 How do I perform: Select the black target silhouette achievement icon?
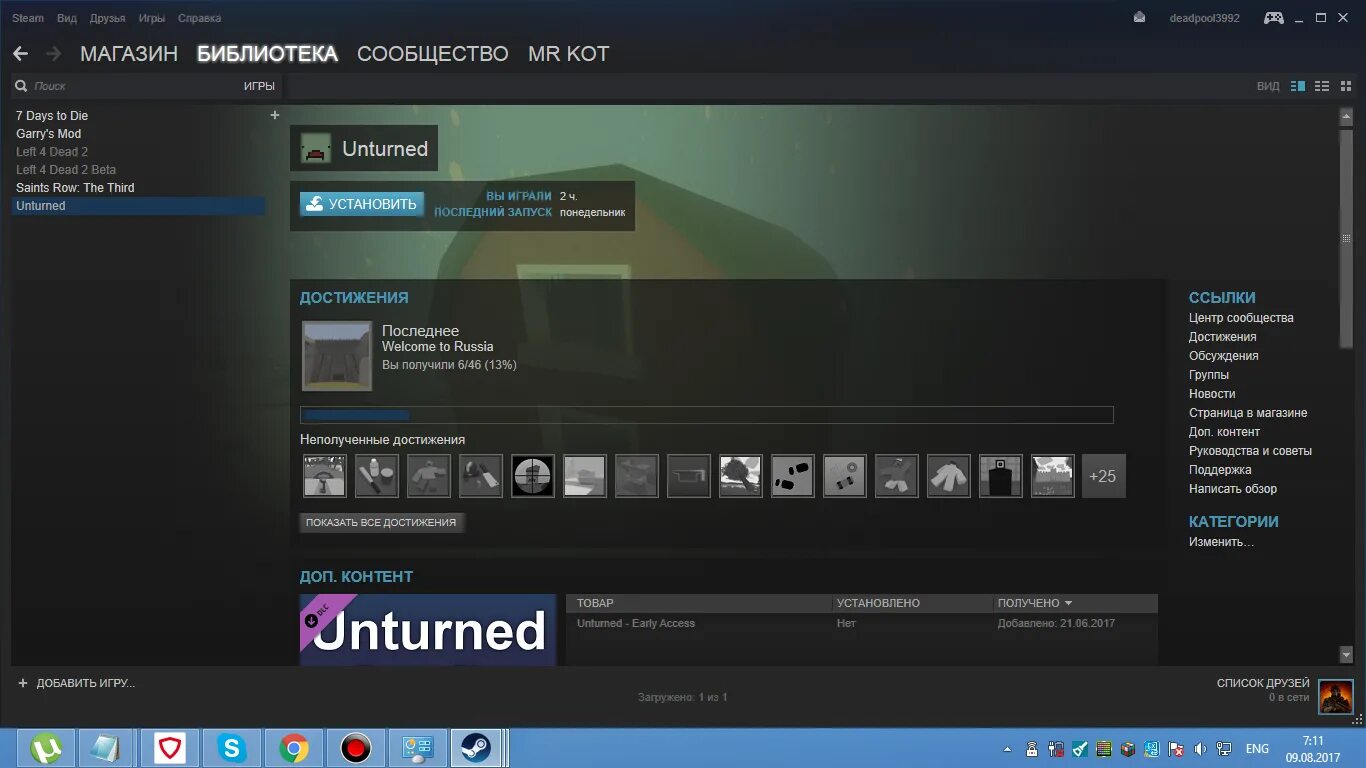tap(1001, 476)
